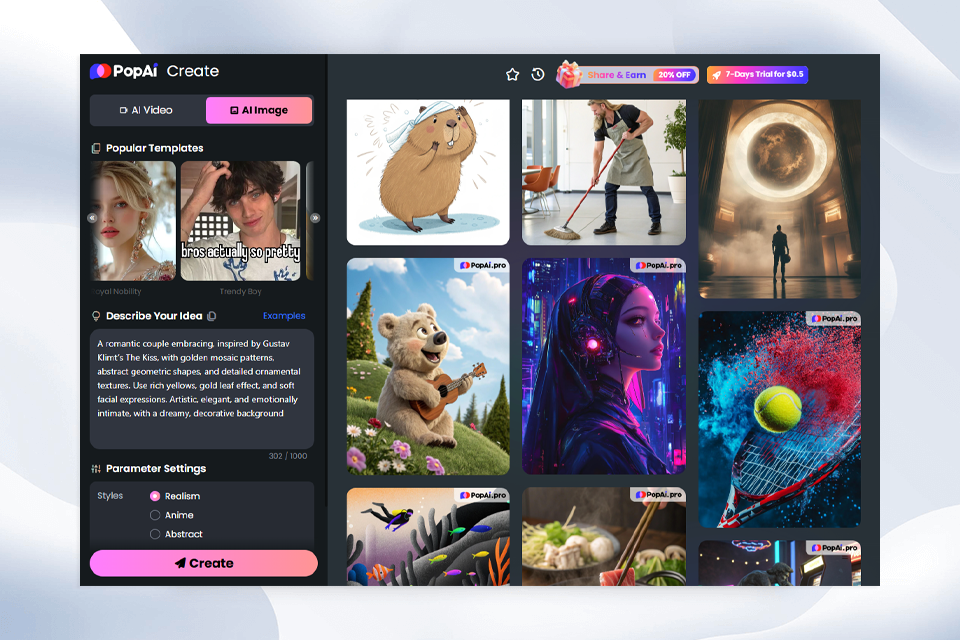Click the Parameter Settings heading

(156, 469)
